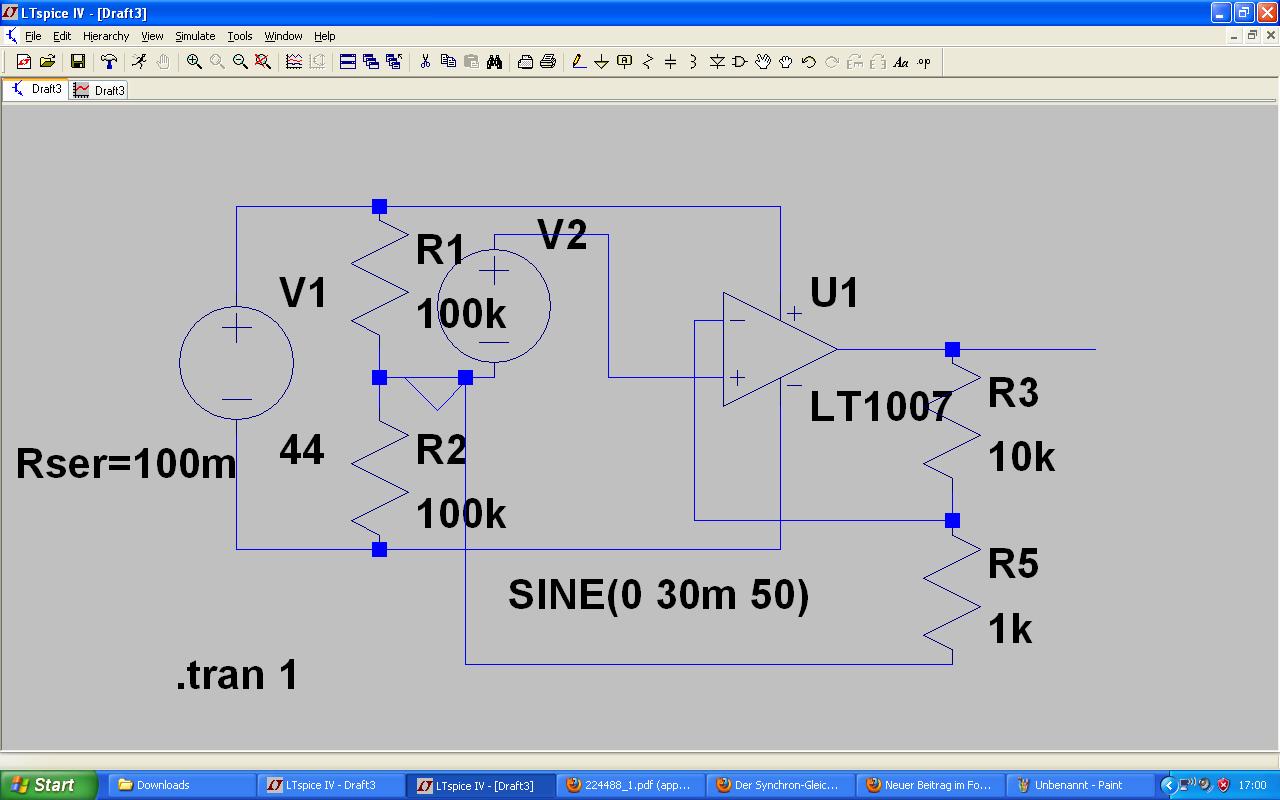Switch to Unbenannt - Paint taskbar button
Viewport: 1280px width, 800px height.
[1081, 785]
